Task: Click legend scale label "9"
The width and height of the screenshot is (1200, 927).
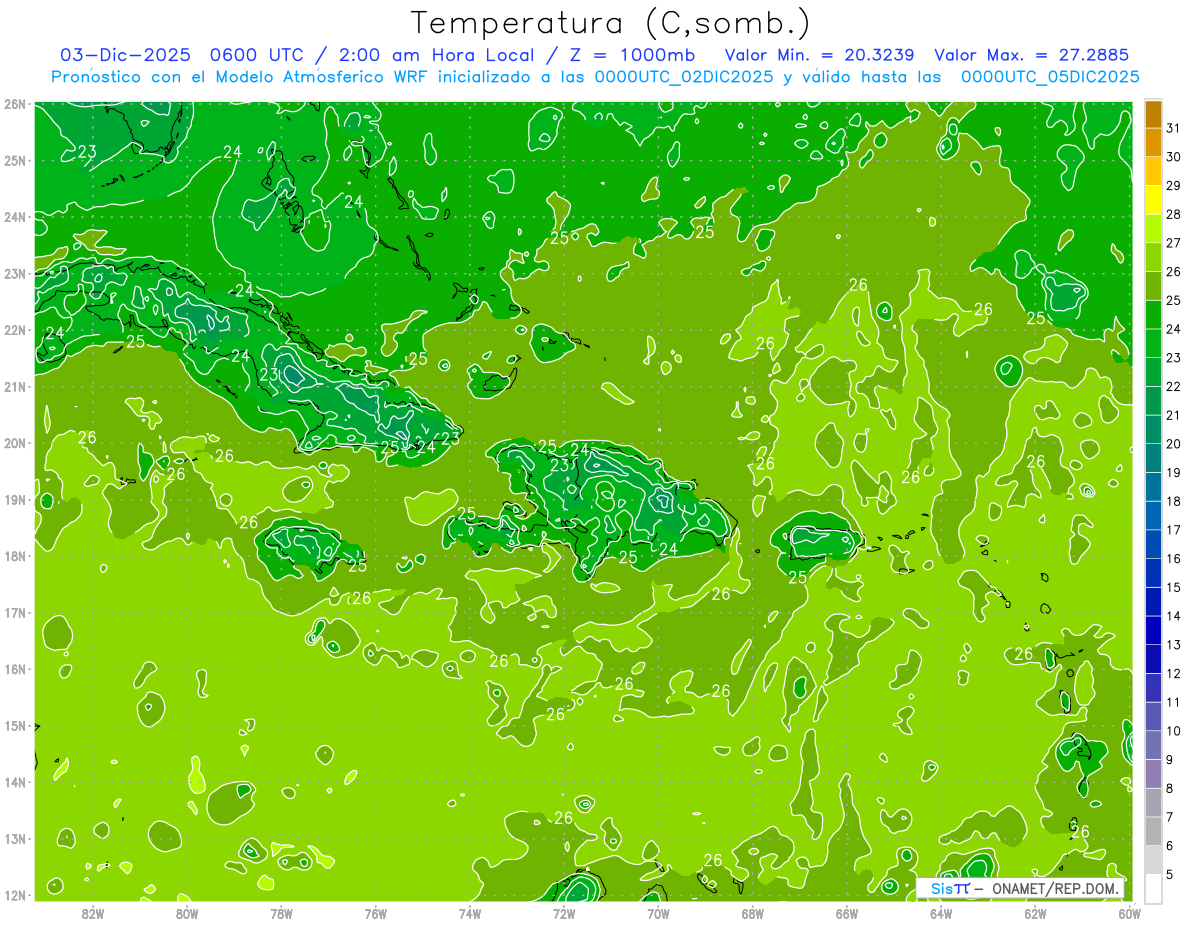Action: pyautogui.click(x=1170, y=760)
